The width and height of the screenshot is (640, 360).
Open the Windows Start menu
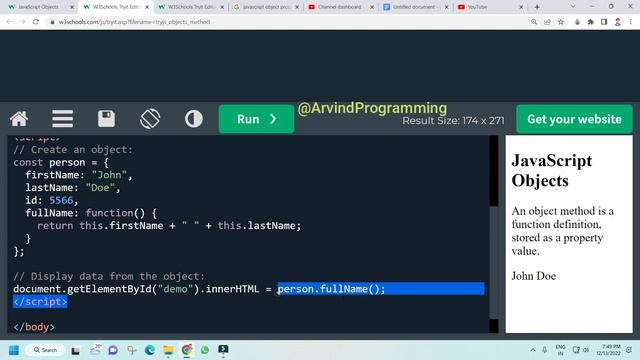14,350
